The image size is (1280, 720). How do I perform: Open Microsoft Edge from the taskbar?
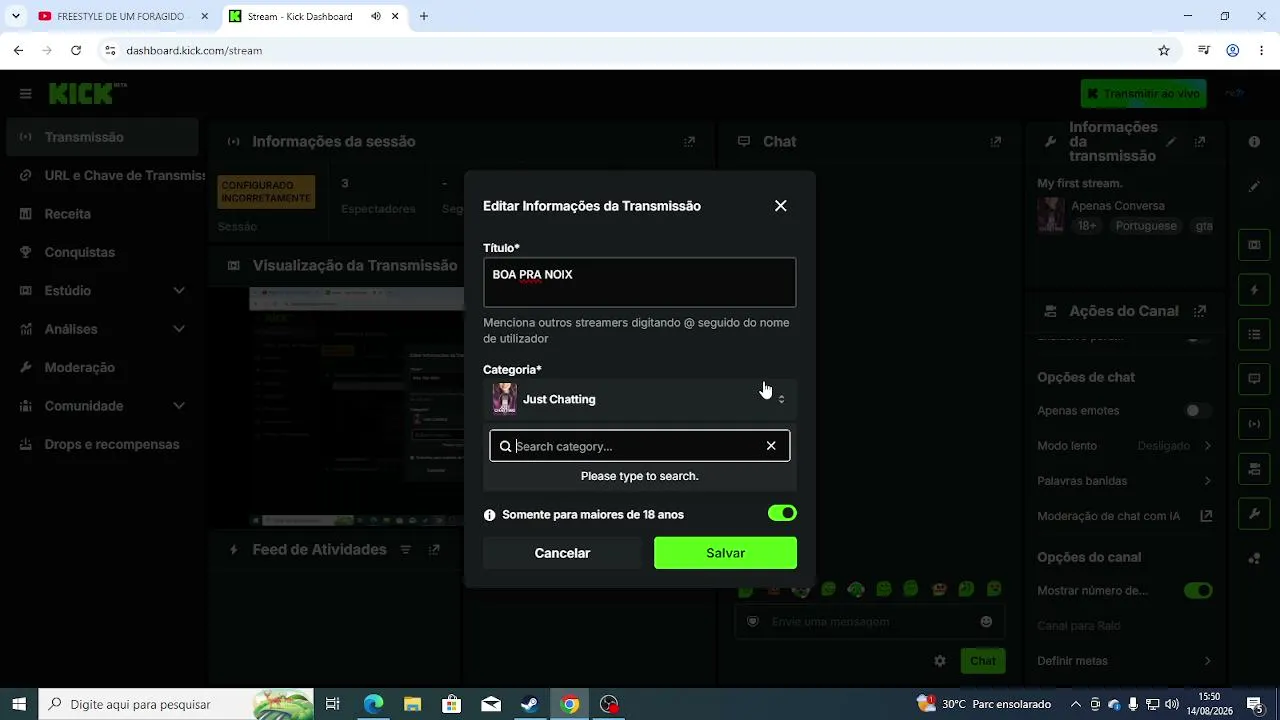(x=373, y=704)
